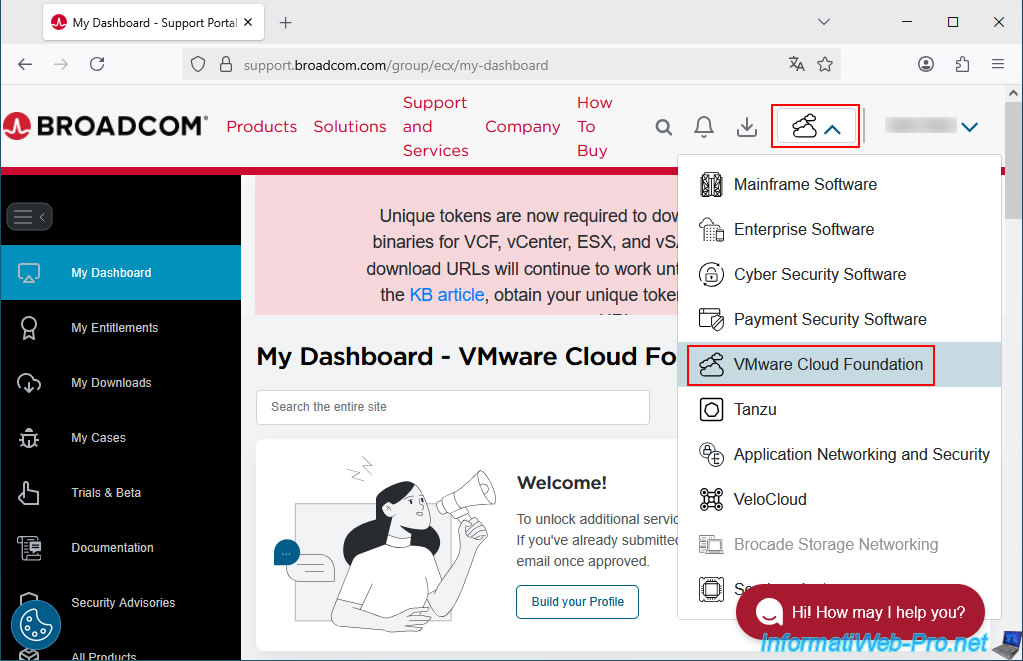
Task: Click the cookie settings icon
Action: point(36,625)
